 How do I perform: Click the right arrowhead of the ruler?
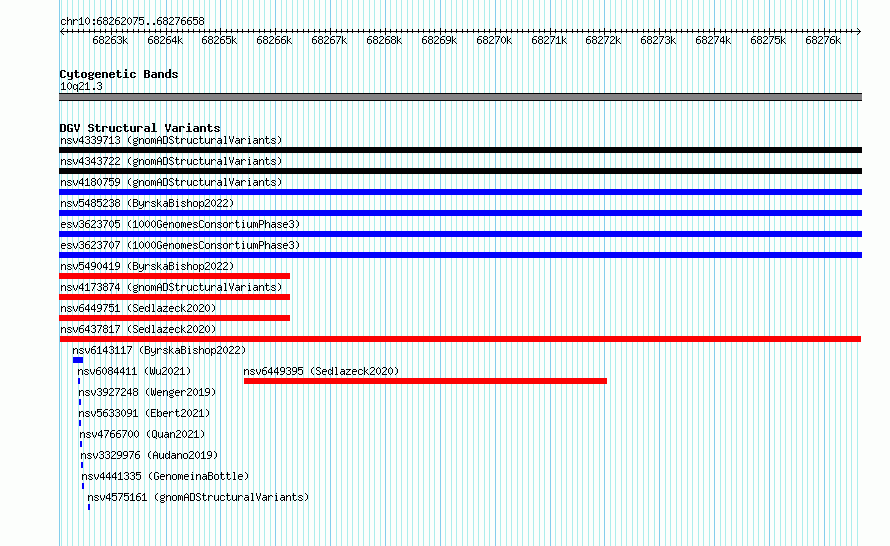[859, 32]
